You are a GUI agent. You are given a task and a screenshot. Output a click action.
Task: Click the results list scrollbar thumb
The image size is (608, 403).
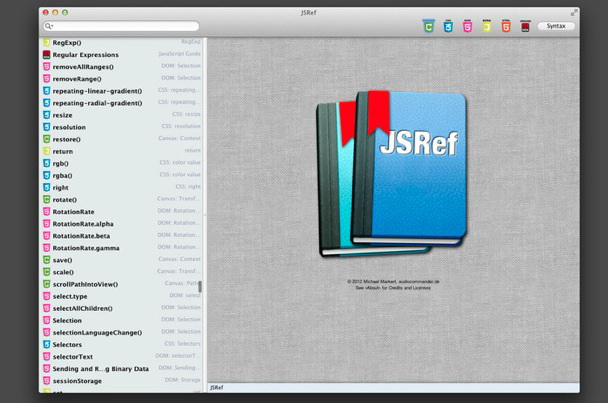pyautogui.click(x=200, y=287)
